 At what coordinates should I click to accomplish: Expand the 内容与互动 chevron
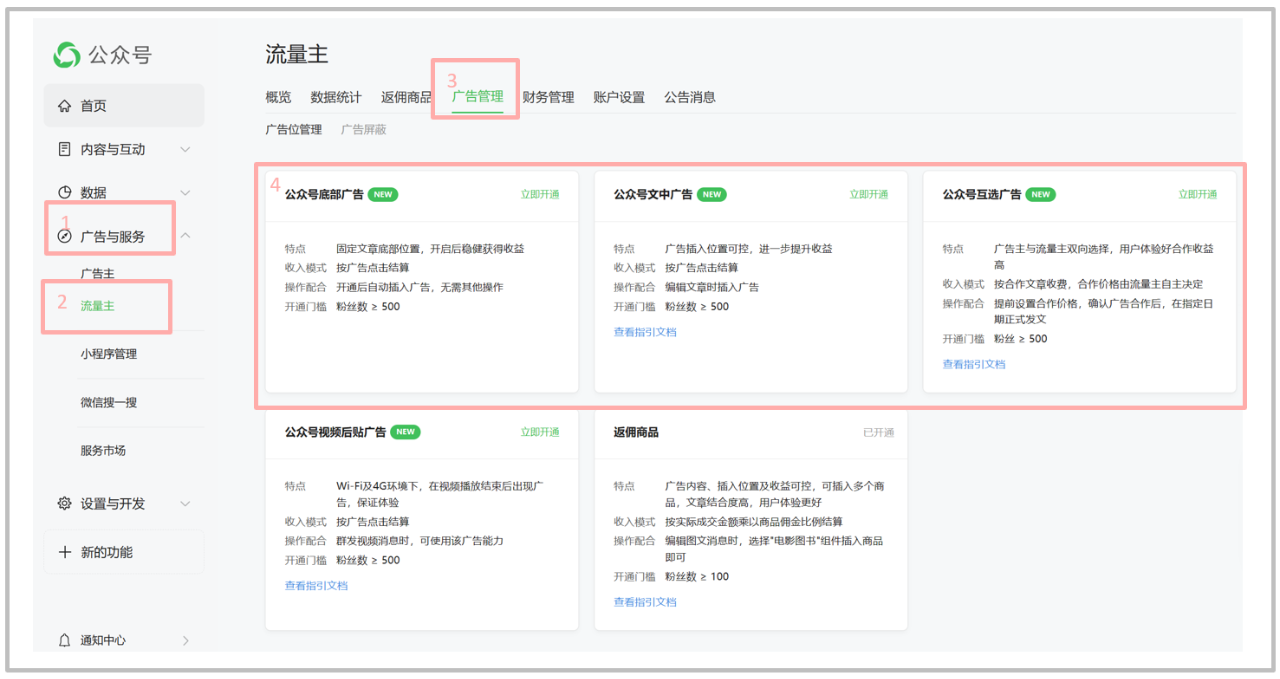(185, 150)
